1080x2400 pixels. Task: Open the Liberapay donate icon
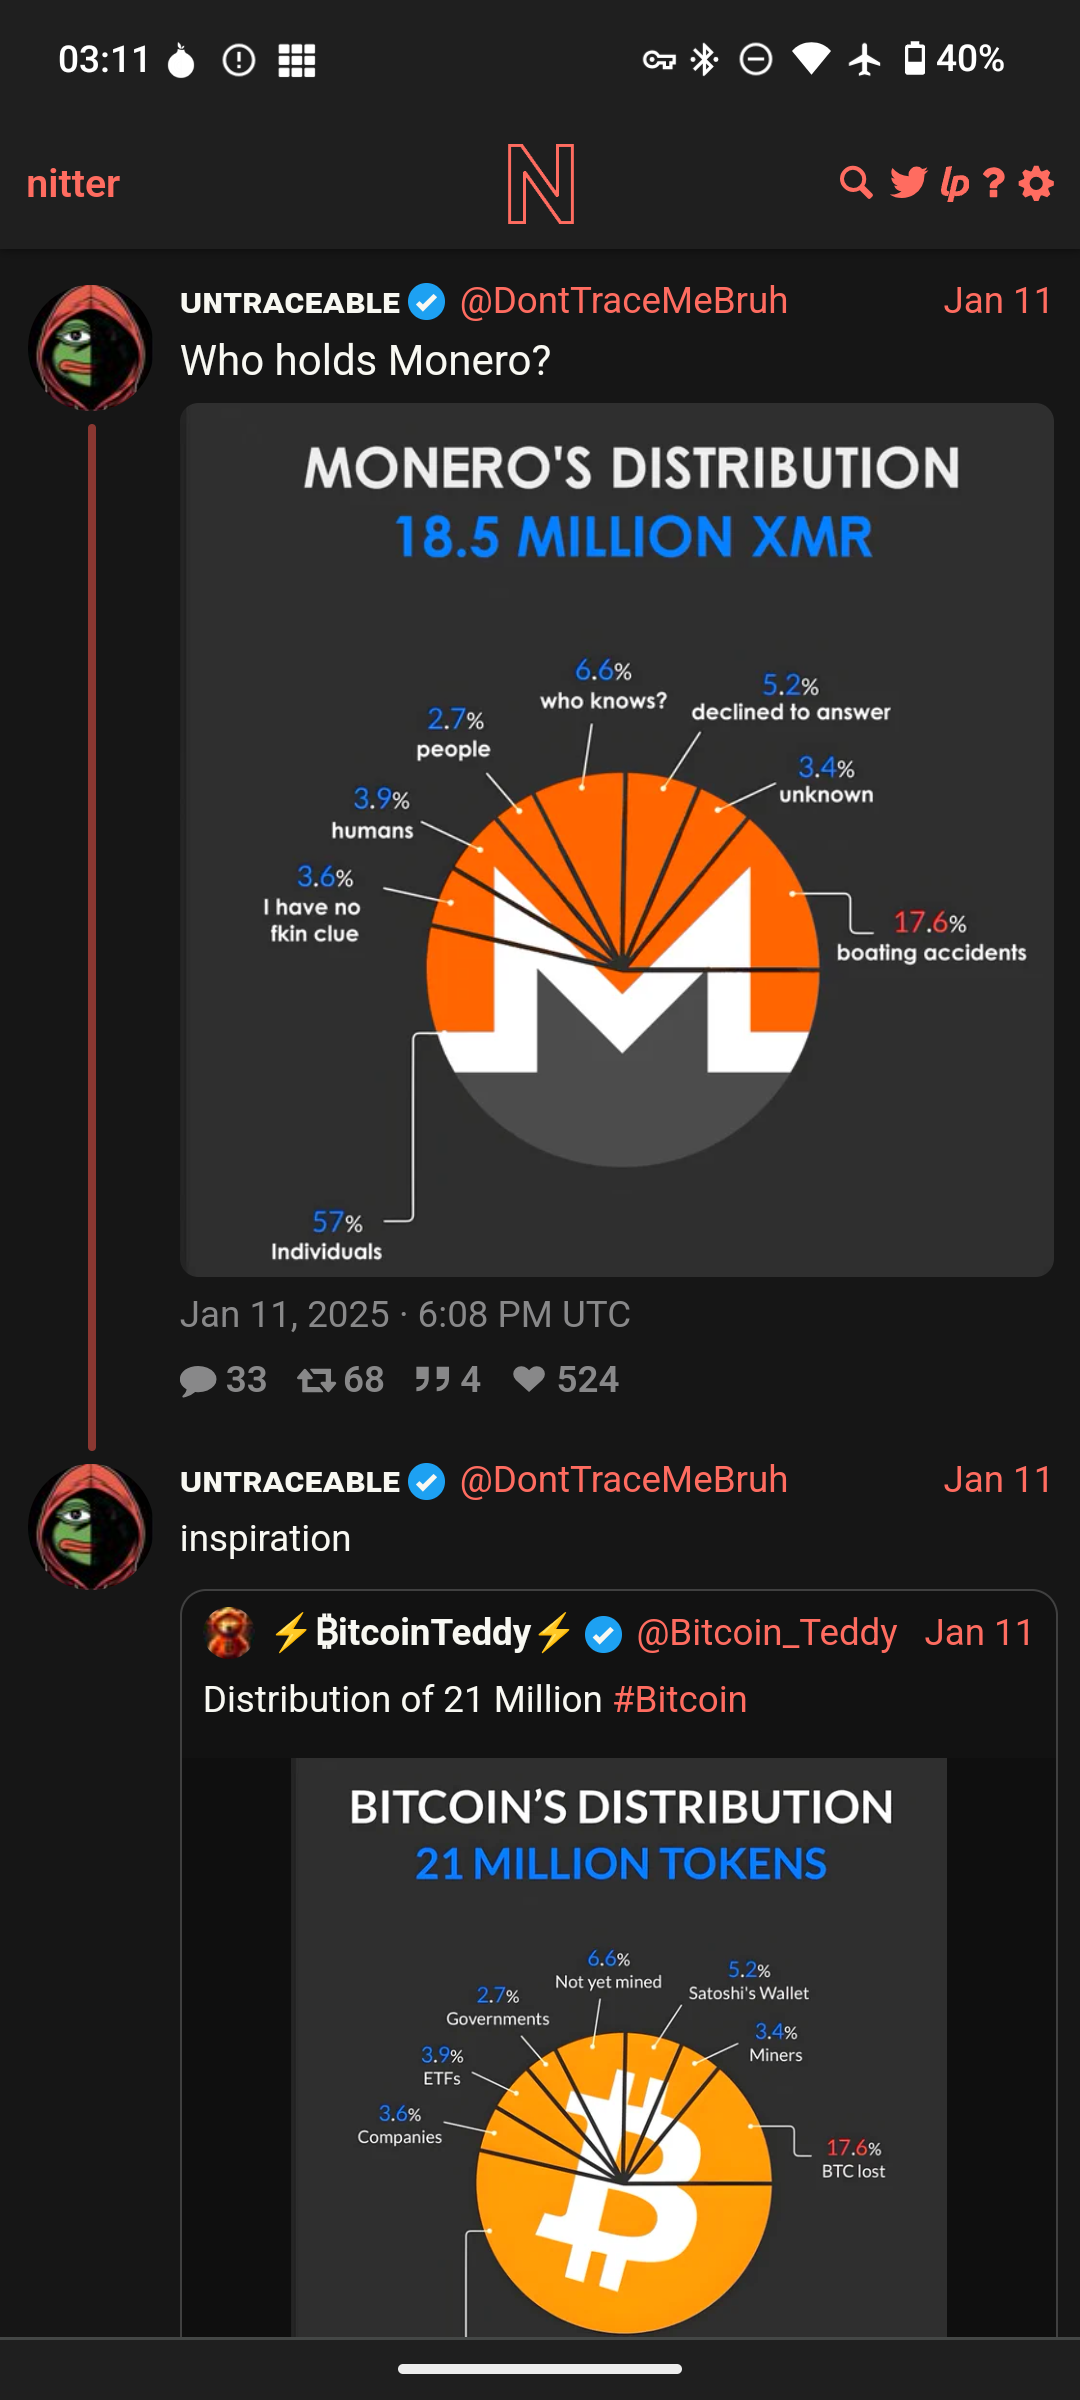pyautogui.click(x=954, y=183)
